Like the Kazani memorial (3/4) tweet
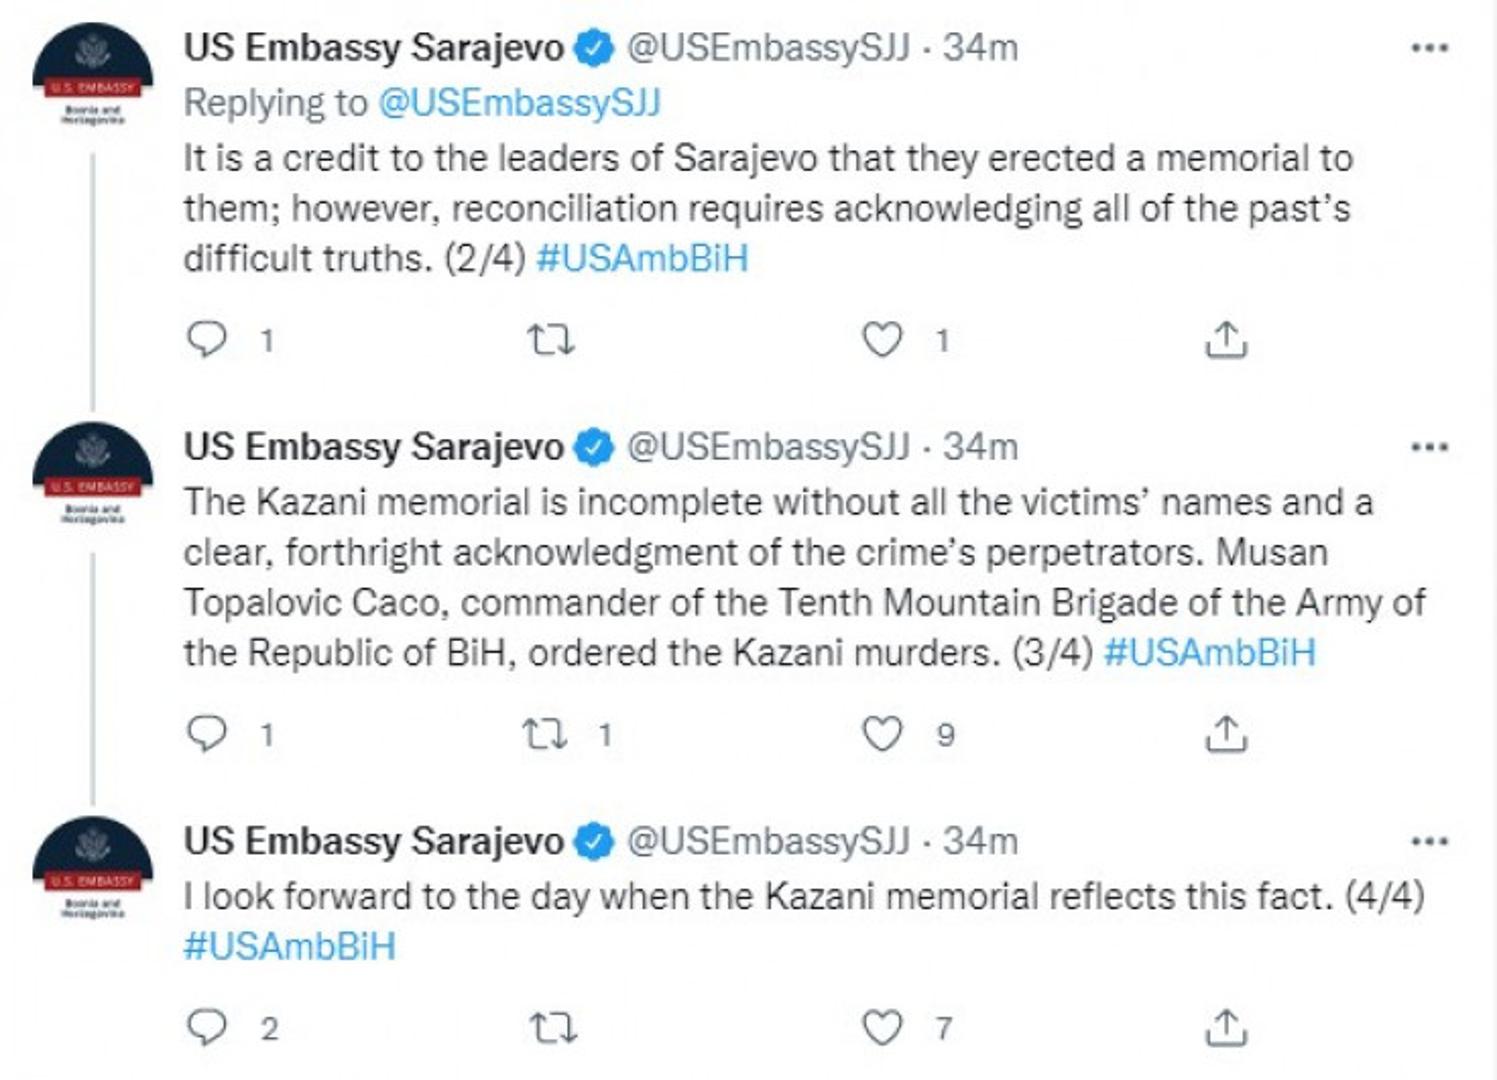The width and height of the screenshot is (1497, 1080). (882, 735)
